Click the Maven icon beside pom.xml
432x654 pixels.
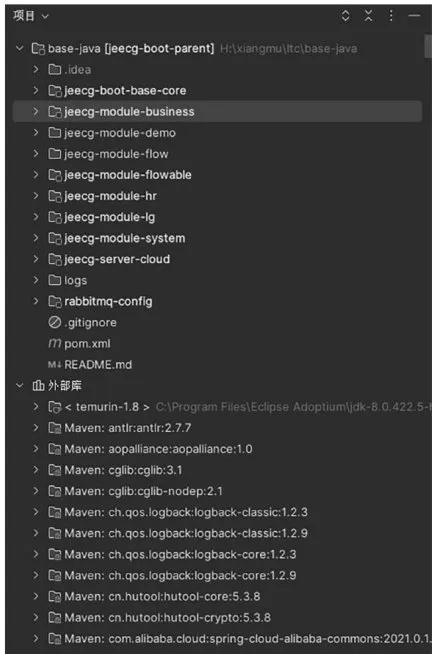(55, 343)
